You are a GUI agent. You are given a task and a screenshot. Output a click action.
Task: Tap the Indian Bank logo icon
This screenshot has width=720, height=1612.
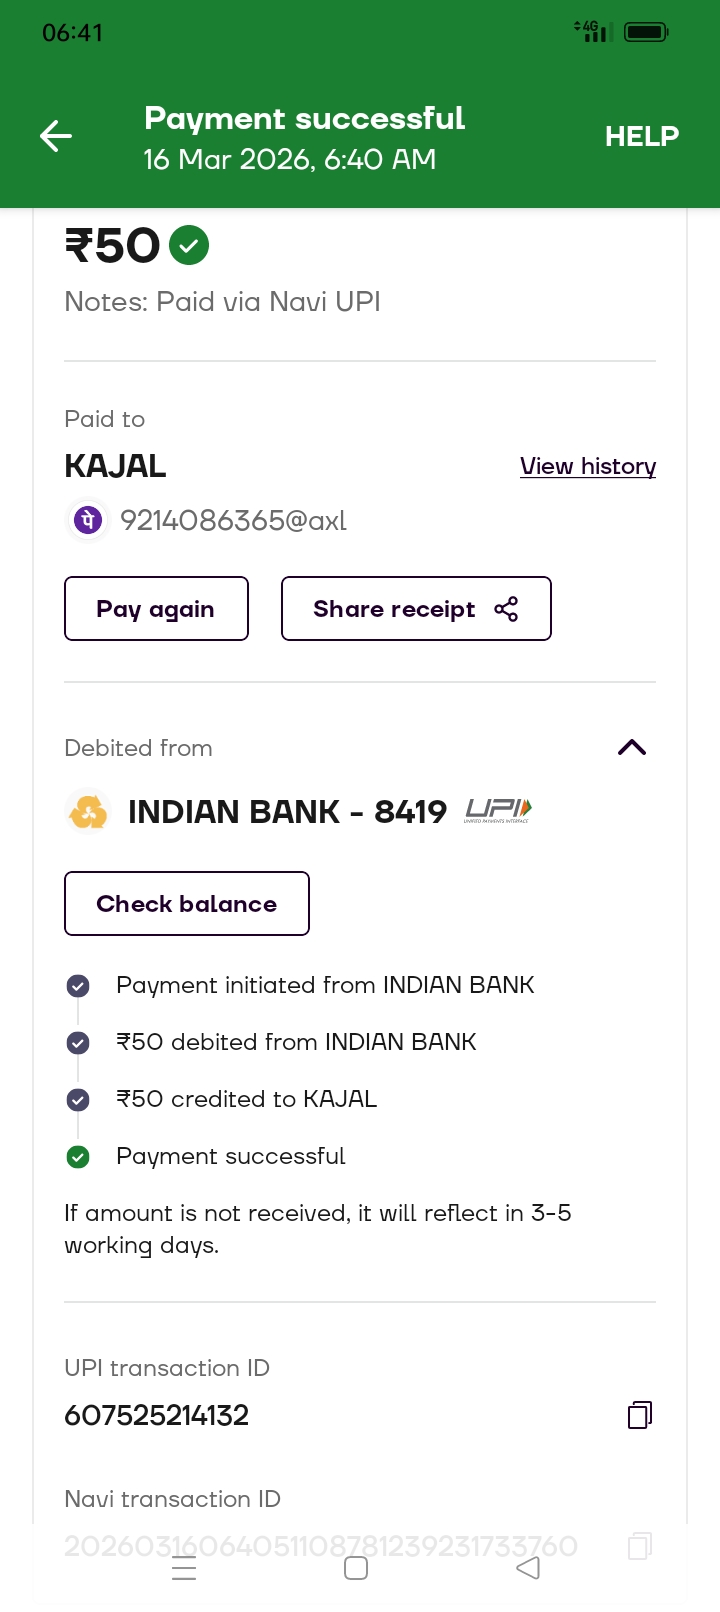click(x=88, y=811)
